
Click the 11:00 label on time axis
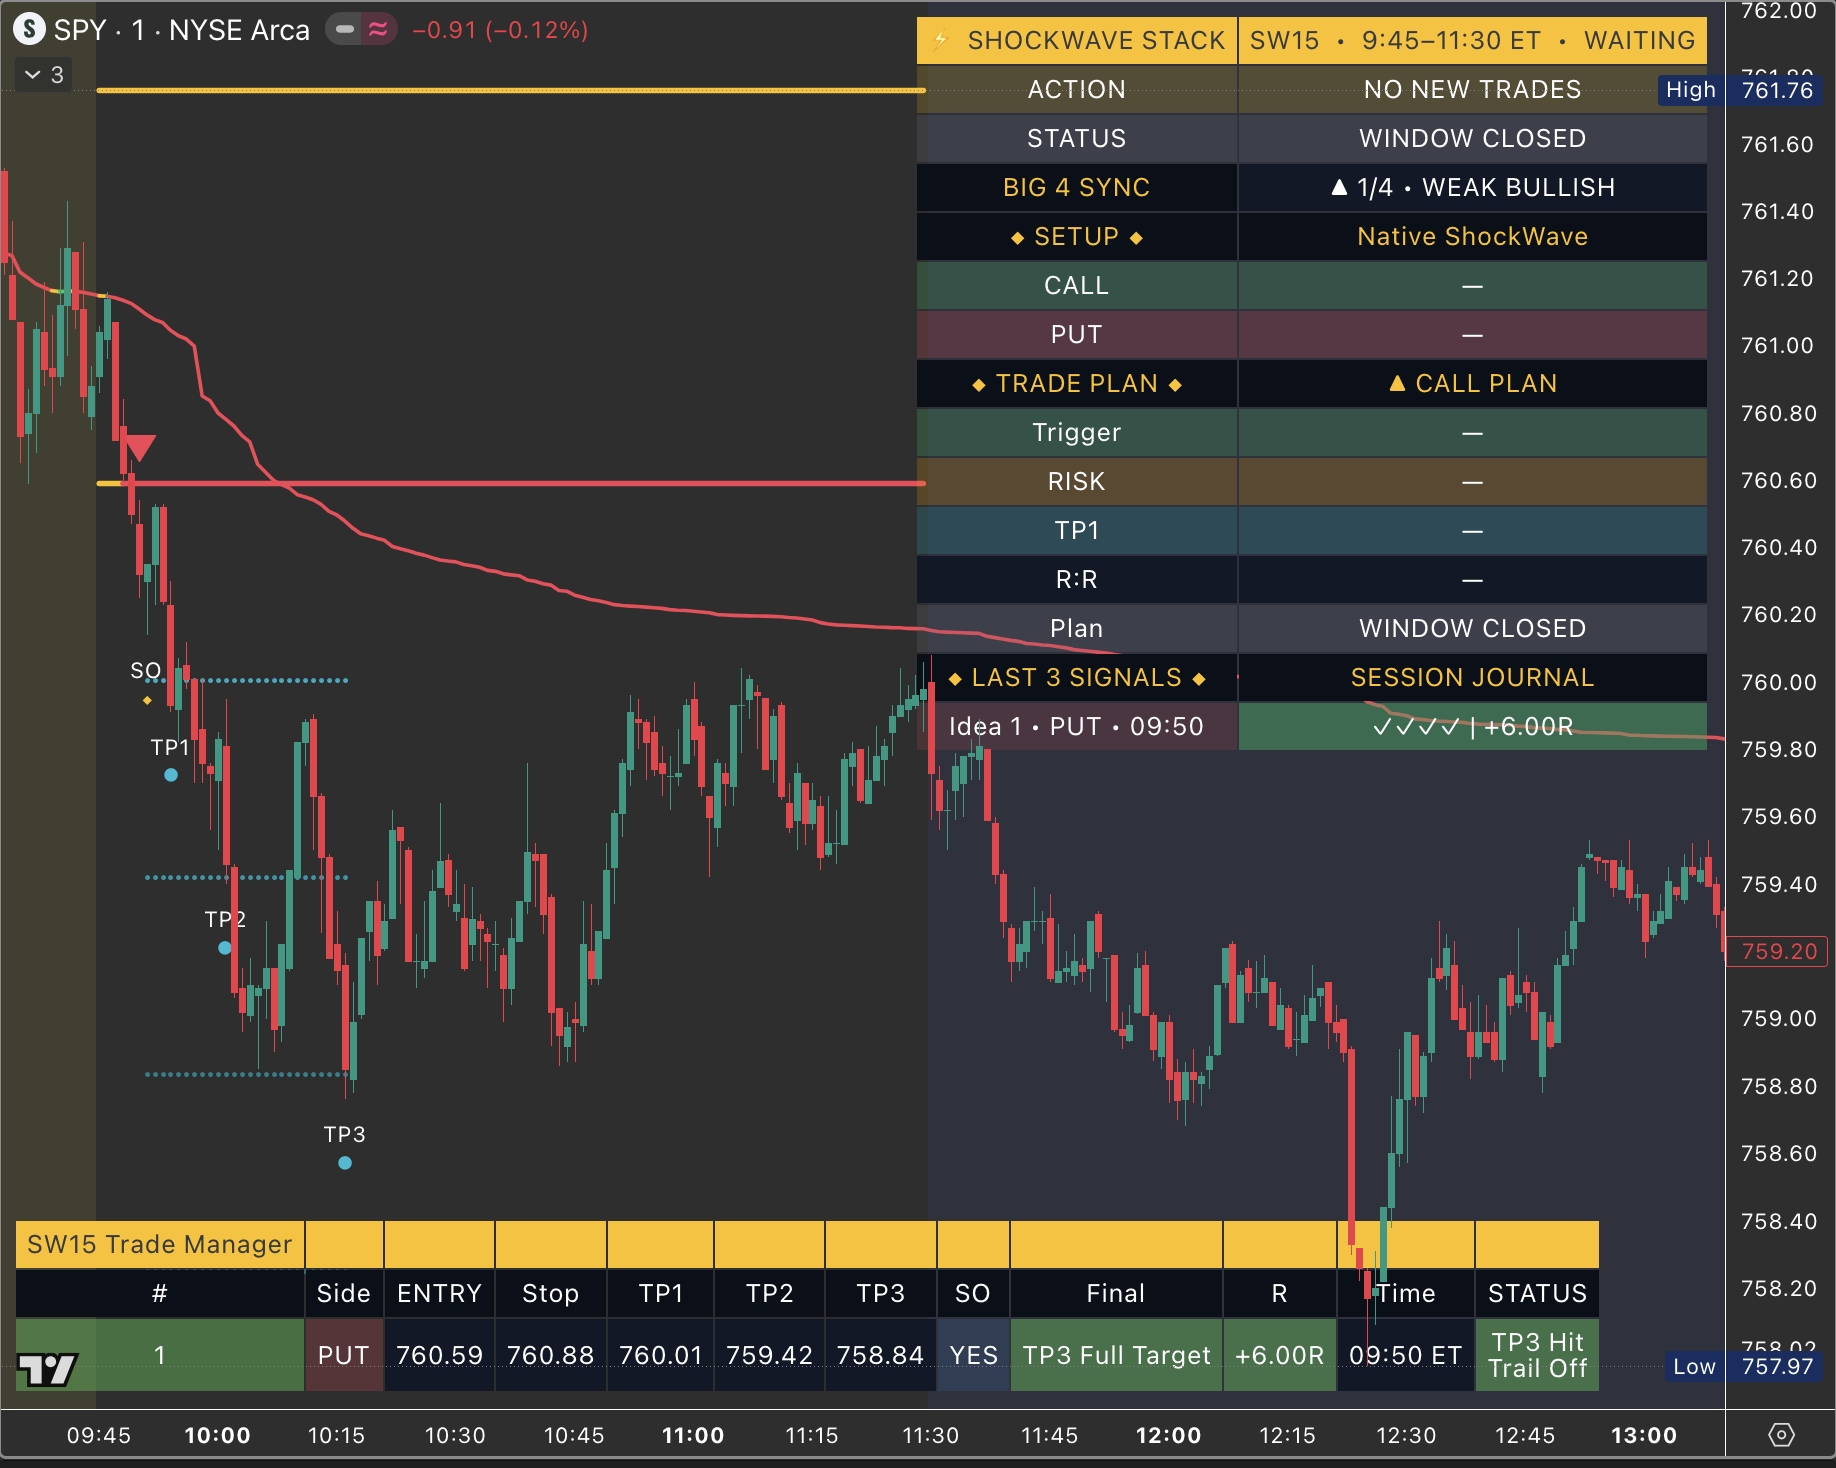tap(693, 1436)
